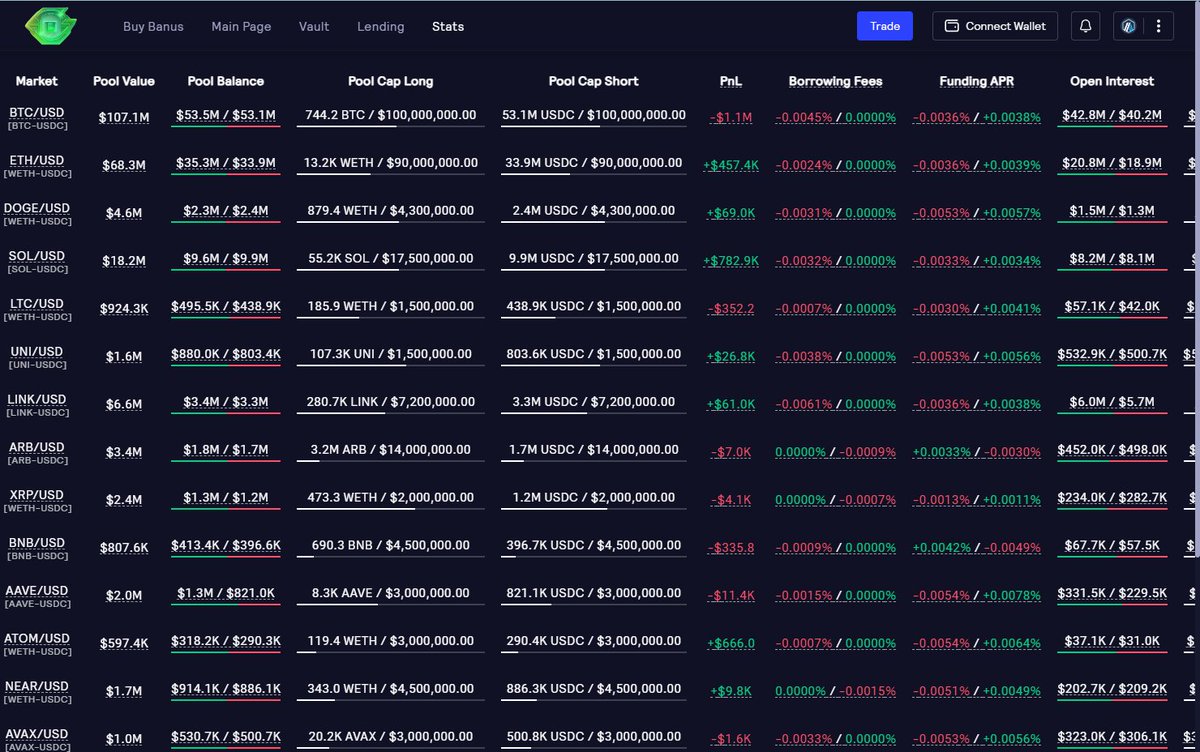Click the 13.2K WETH pool cap bar

[x=391, y=163]
